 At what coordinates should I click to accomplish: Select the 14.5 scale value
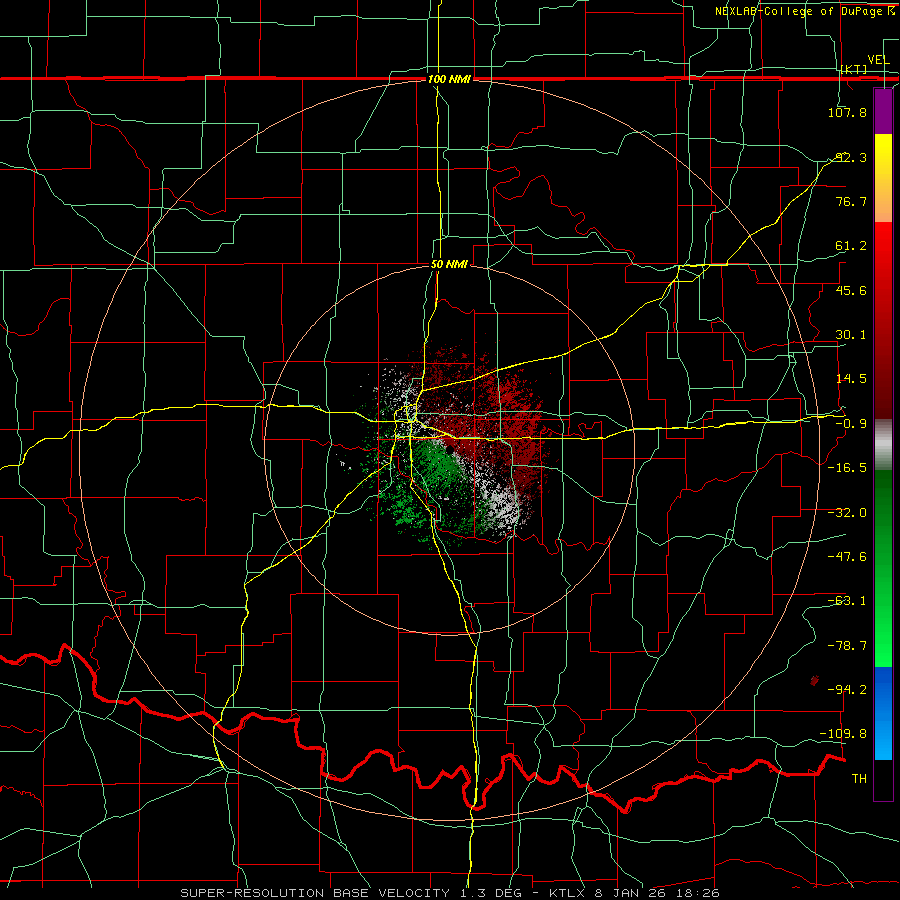pos(851,379)
